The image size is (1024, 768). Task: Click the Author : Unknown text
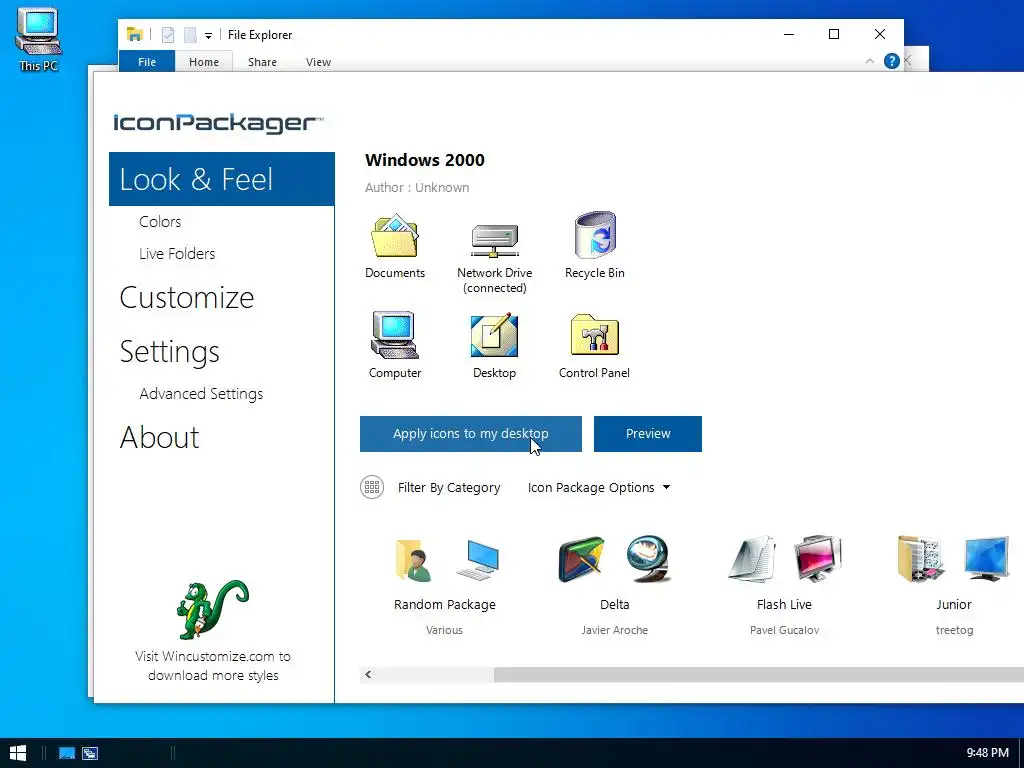(x=417, y=187)
